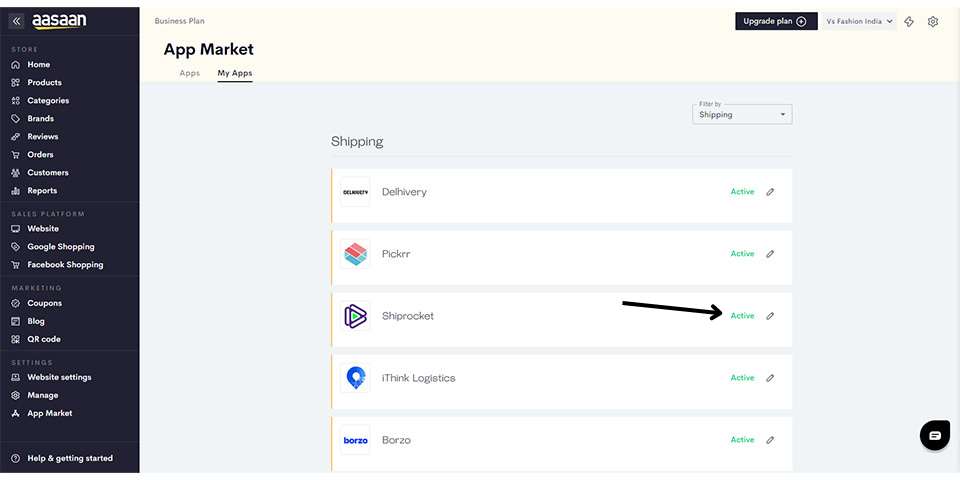Viewport: 960px width, 480px height.
Task: Edit iThink Logistics with pencil icon
Action: [770, 378]
